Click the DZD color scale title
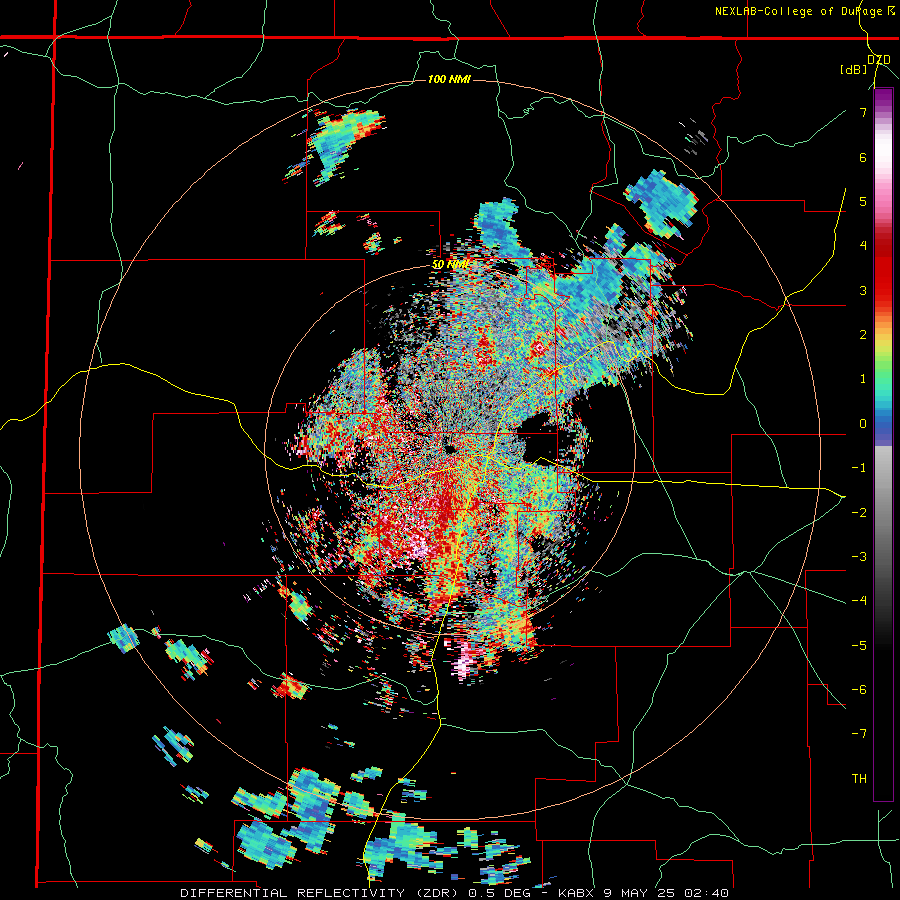The height and width of the screenshot is (900, 900). coord(878,60)
